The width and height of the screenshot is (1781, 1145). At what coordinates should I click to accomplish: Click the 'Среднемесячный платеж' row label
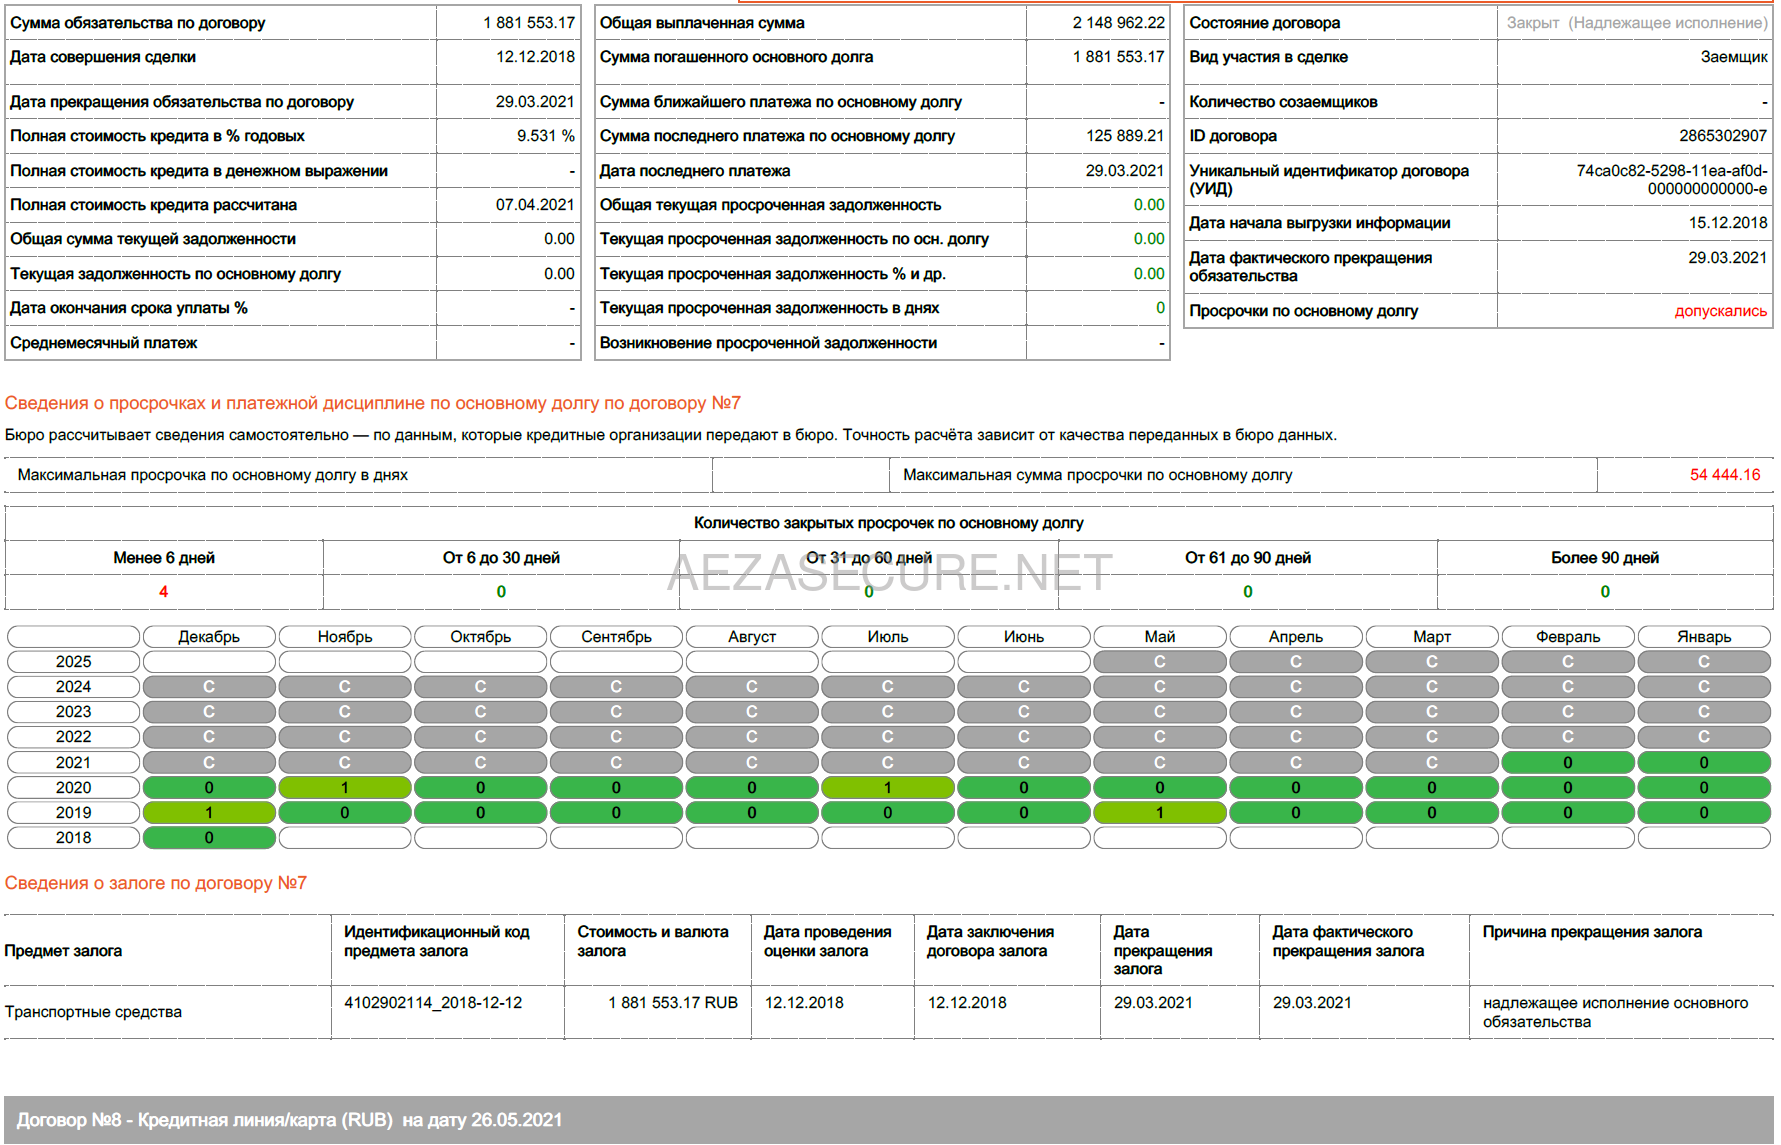click(x=104, y=343)
